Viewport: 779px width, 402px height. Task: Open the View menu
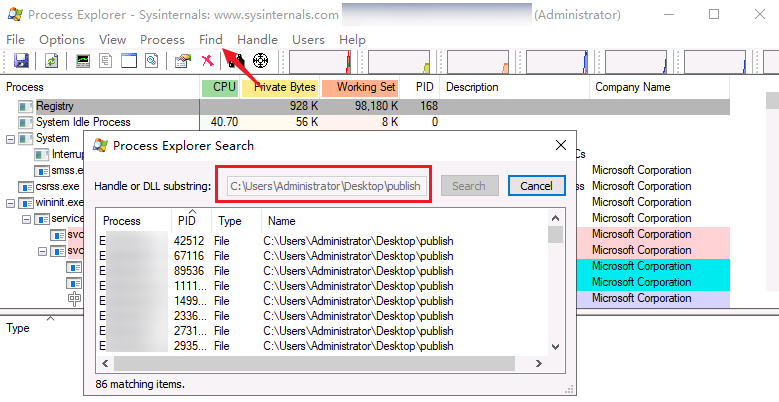(x=112, y=40)
